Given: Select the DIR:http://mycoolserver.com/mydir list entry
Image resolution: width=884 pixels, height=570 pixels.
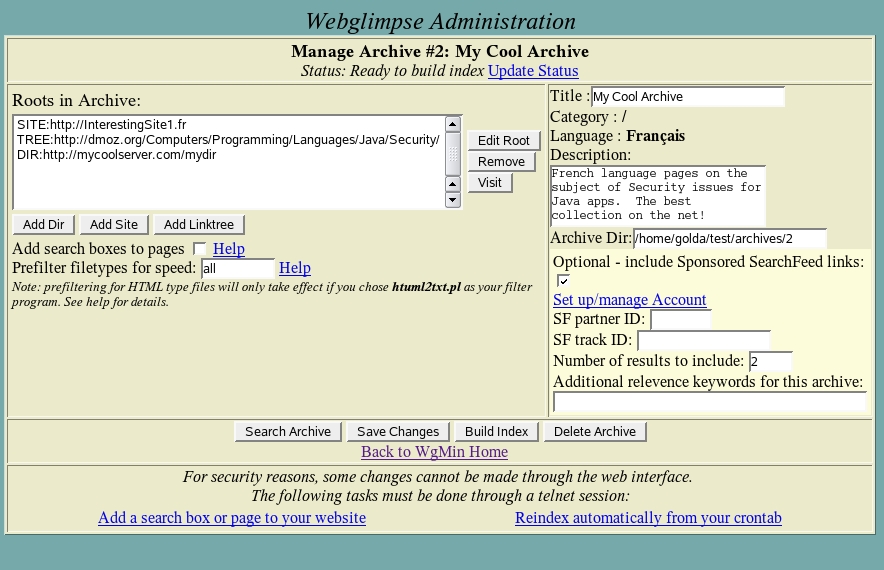Looking at the screenshot, I should 117,155.
